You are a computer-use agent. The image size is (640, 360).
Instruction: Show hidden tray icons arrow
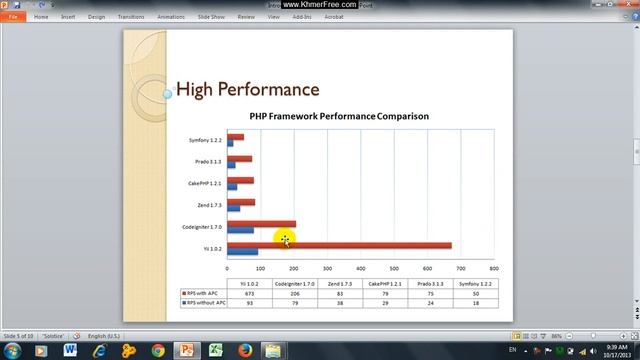(x=526, y=351)
